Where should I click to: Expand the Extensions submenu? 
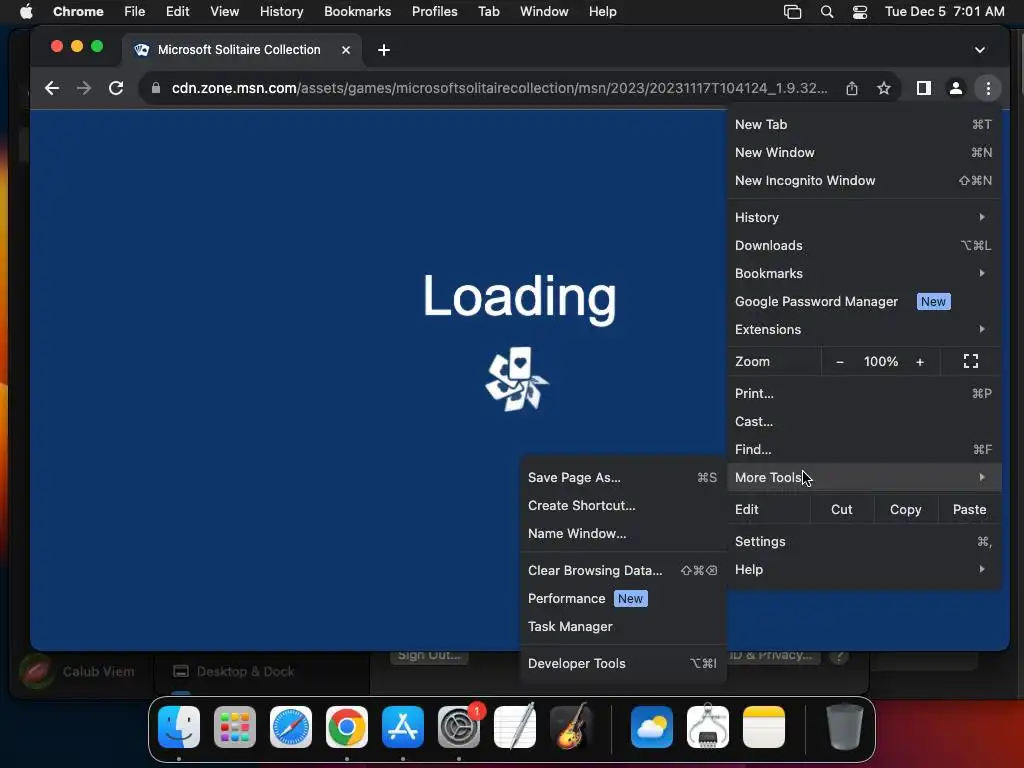click(x=863, y=330)
